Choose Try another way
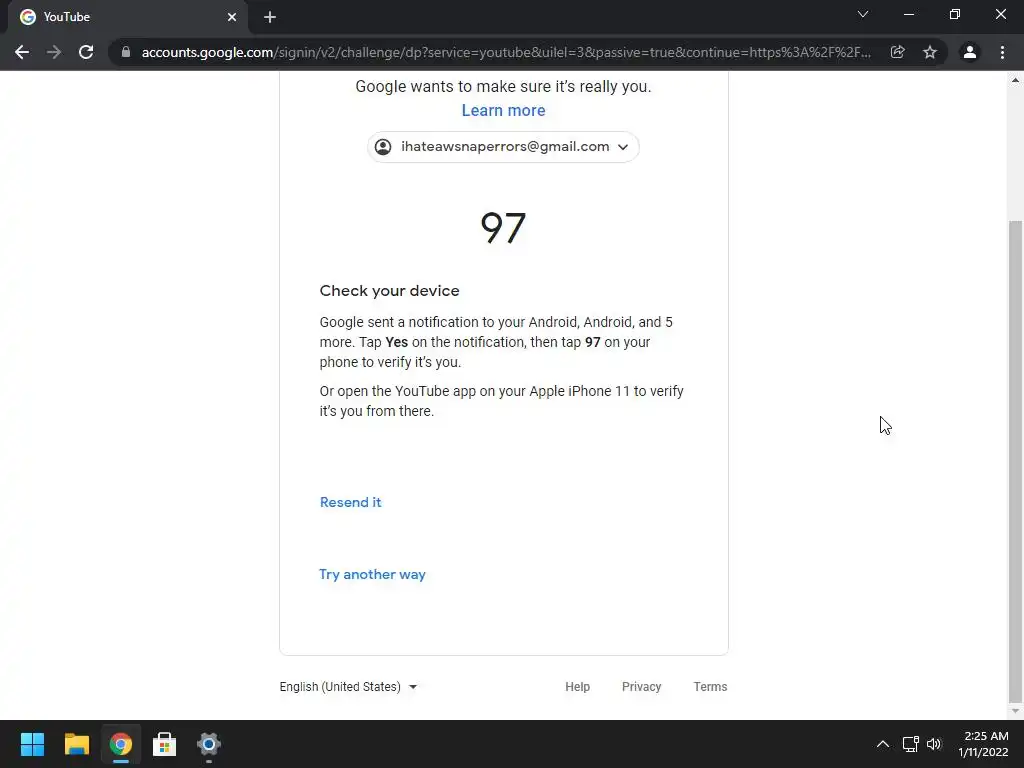 372,574
